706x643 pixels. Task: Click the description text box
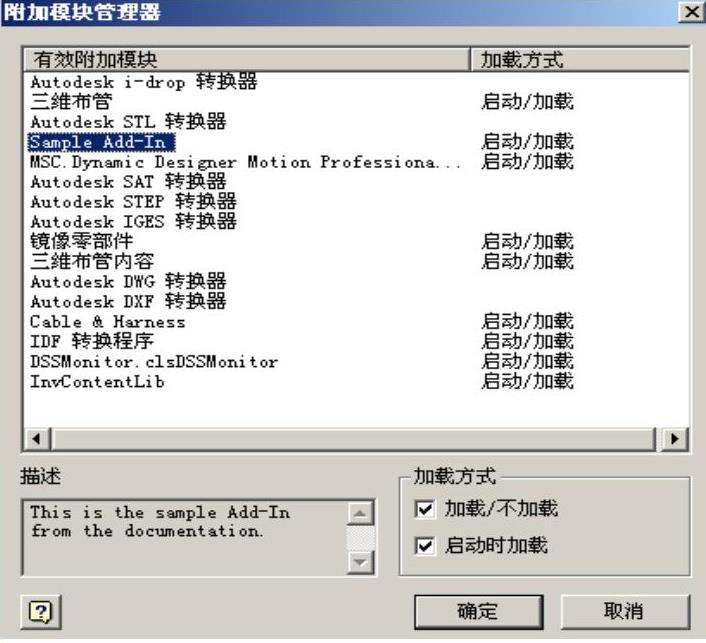coord(185,538)
